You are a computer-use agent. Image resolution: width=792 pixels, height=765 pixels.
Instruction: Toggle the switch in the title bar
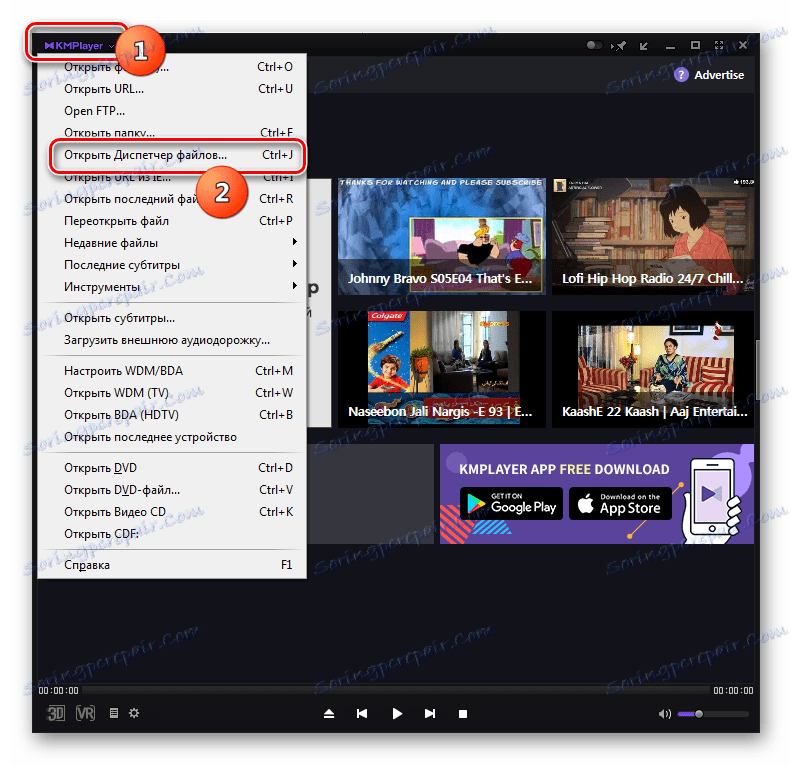click(x=595, y=45)
